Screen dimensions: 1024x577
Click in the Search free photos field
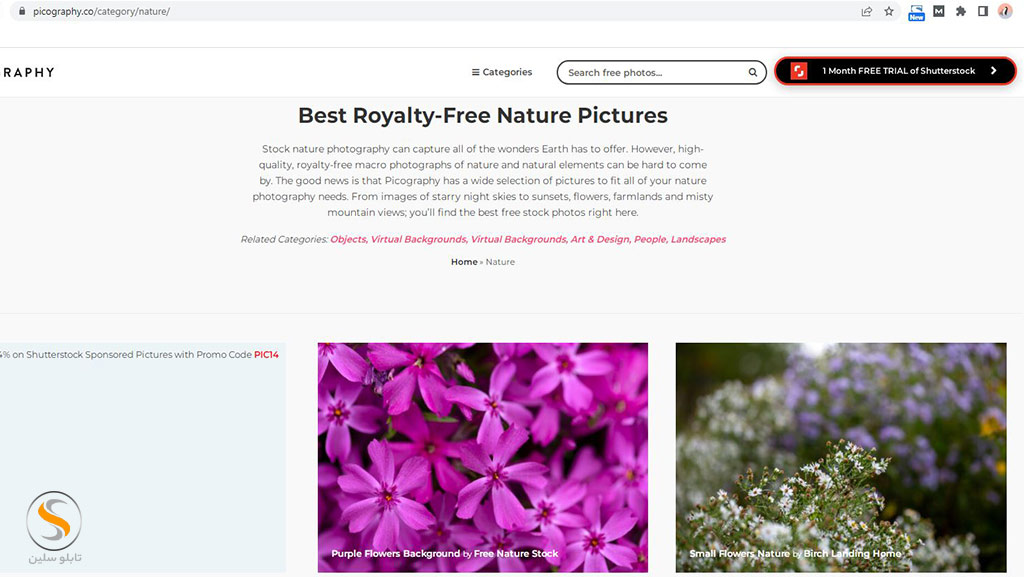point(652,72)
